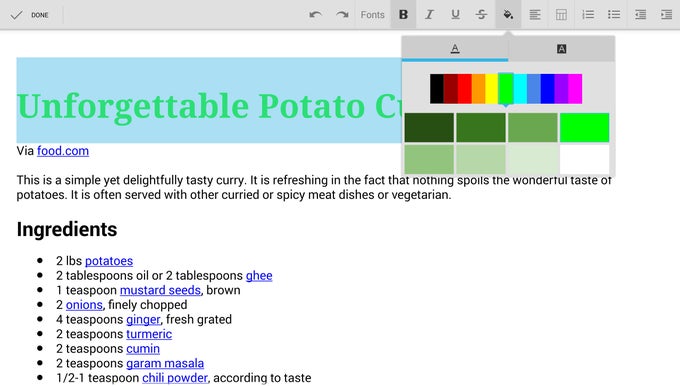Follow the garam masala link
This screenshot has width=680, height=386.
pos(165,363)
